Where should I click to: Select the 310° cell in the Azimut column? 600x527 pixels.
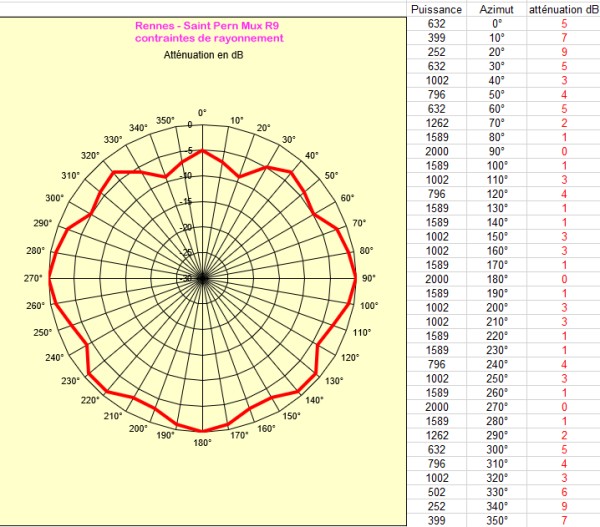496,464
